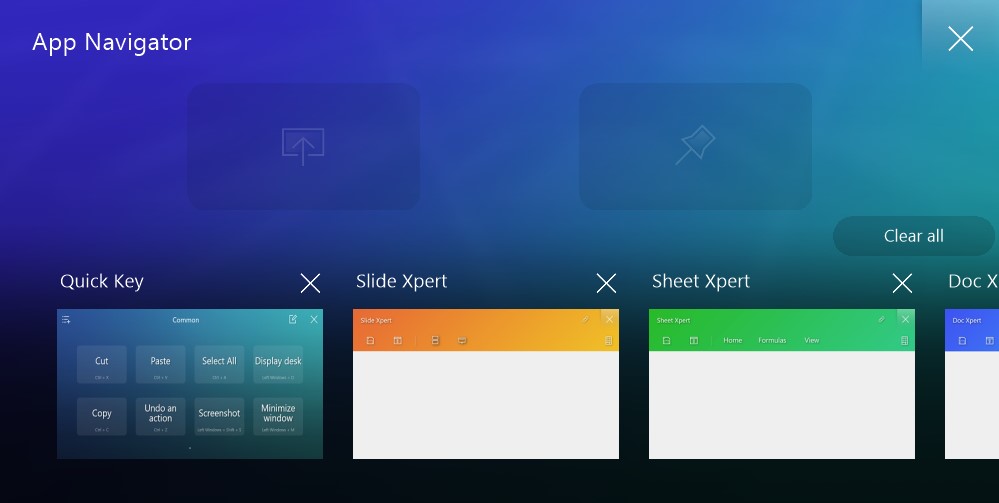
Task: Click the Screenshot shortcut key
Action: pyautogui.click(x=219, y=416)
